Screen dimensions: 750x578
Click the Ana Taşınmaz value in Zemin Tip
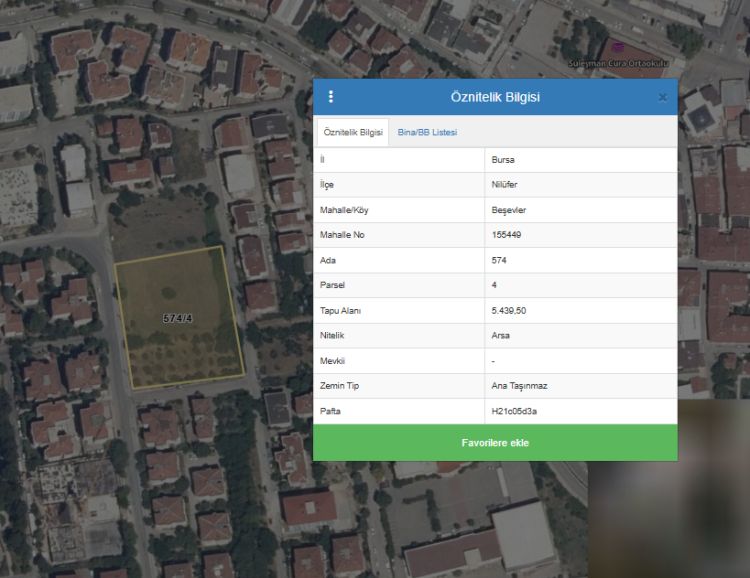tap(517, 386)
